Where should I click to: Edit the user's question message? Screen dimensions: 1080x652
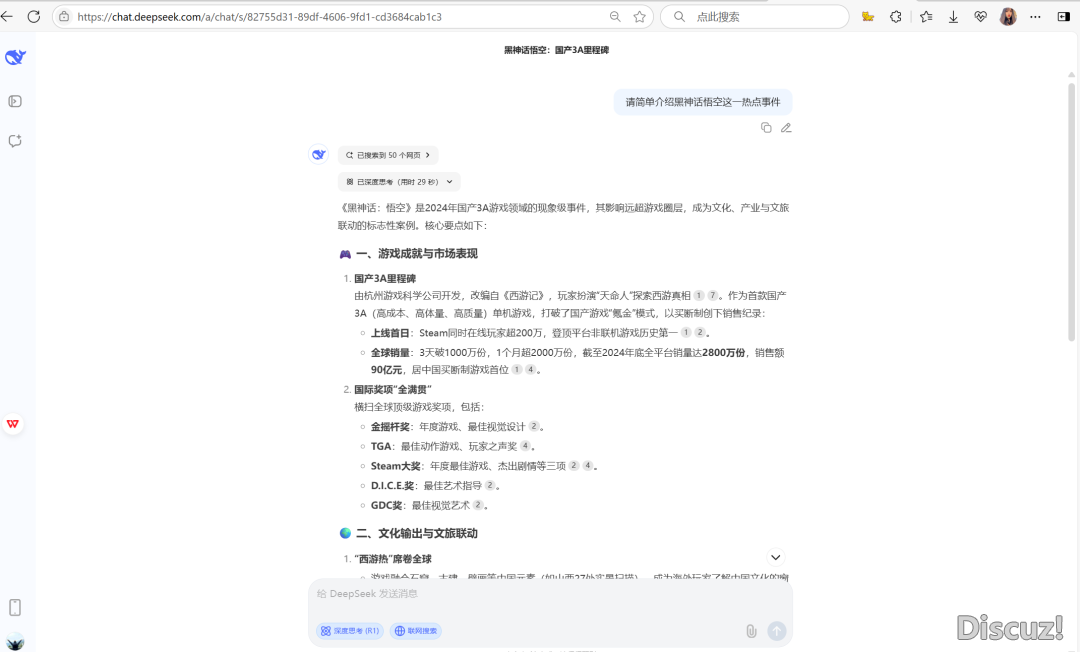(x=786, y=128)
